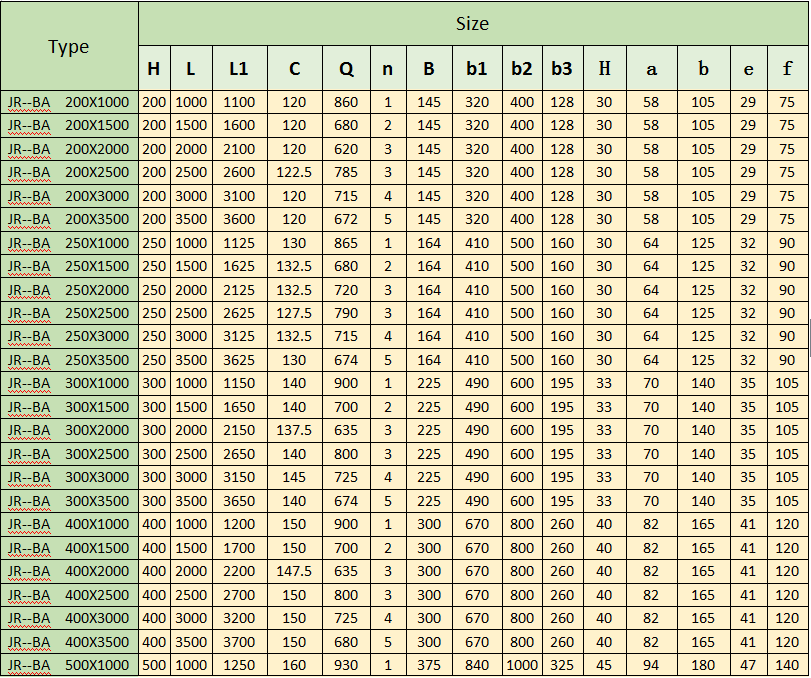The width and height of the screenshot is (811, 678).
Task: Select type cell JR--BA 200X1000
Action: click(69, 102)
